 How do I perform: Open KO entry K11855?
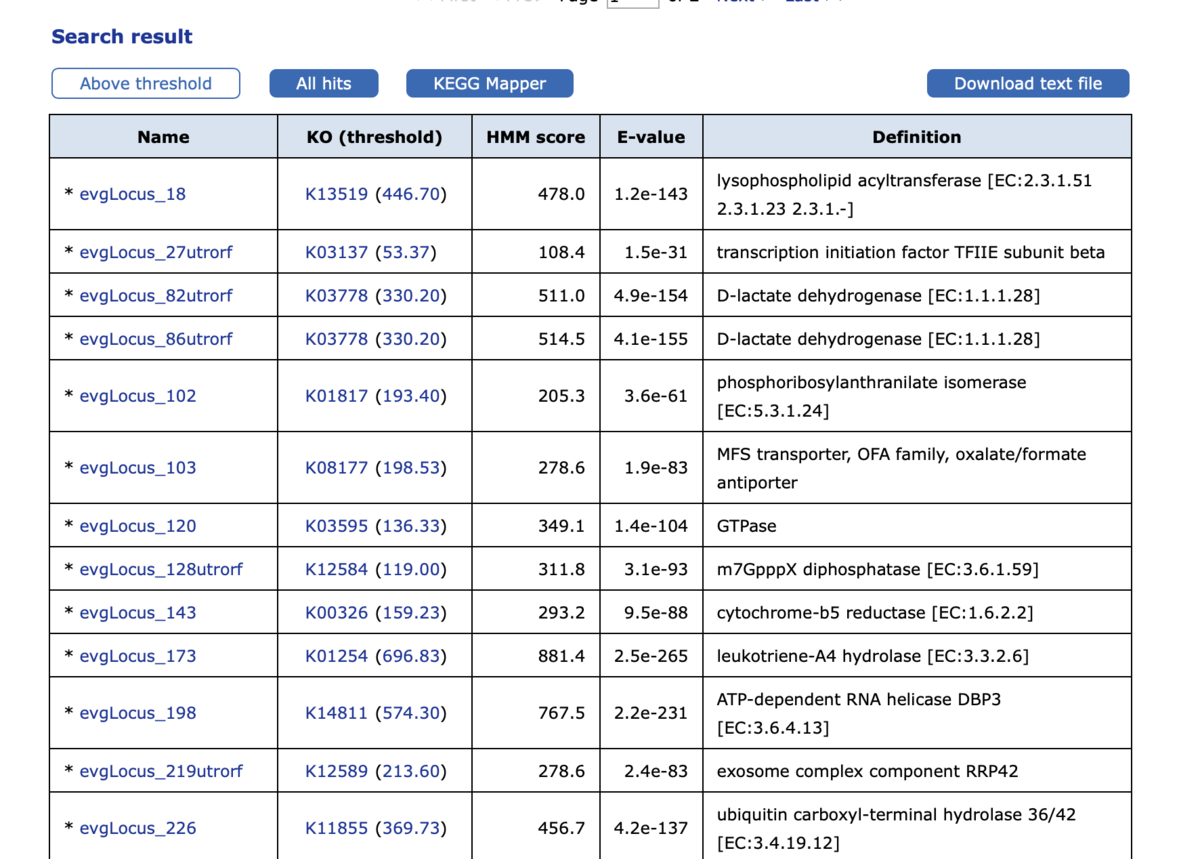coord(336,828)
